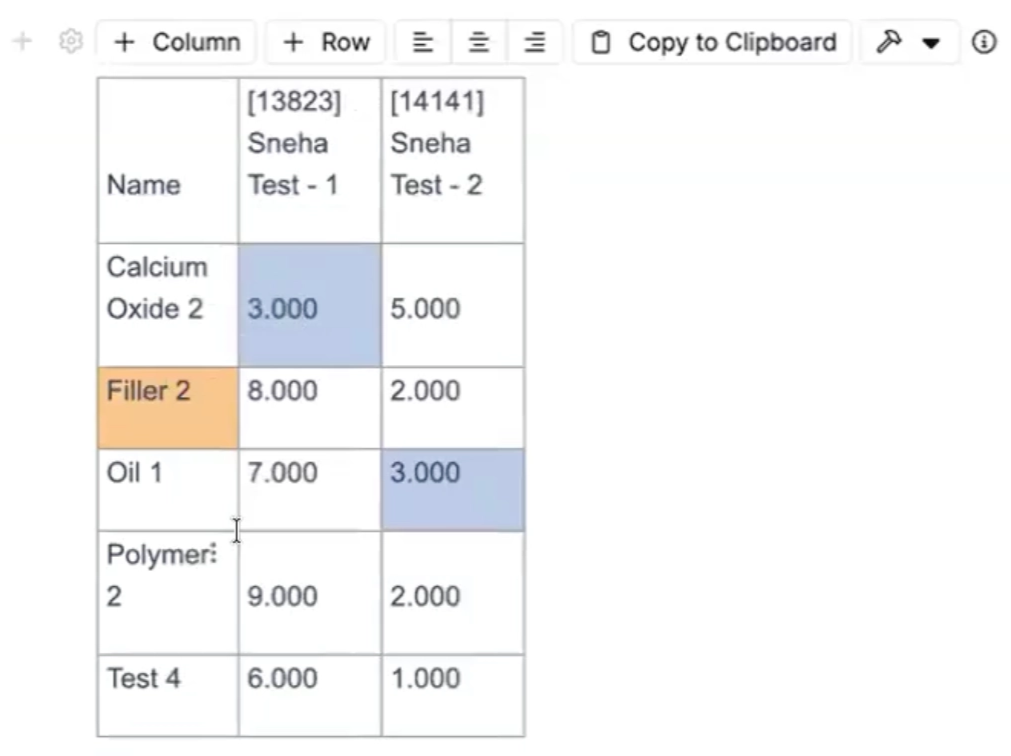Click the faded plus icon left of gear

(x=23, y=41)
